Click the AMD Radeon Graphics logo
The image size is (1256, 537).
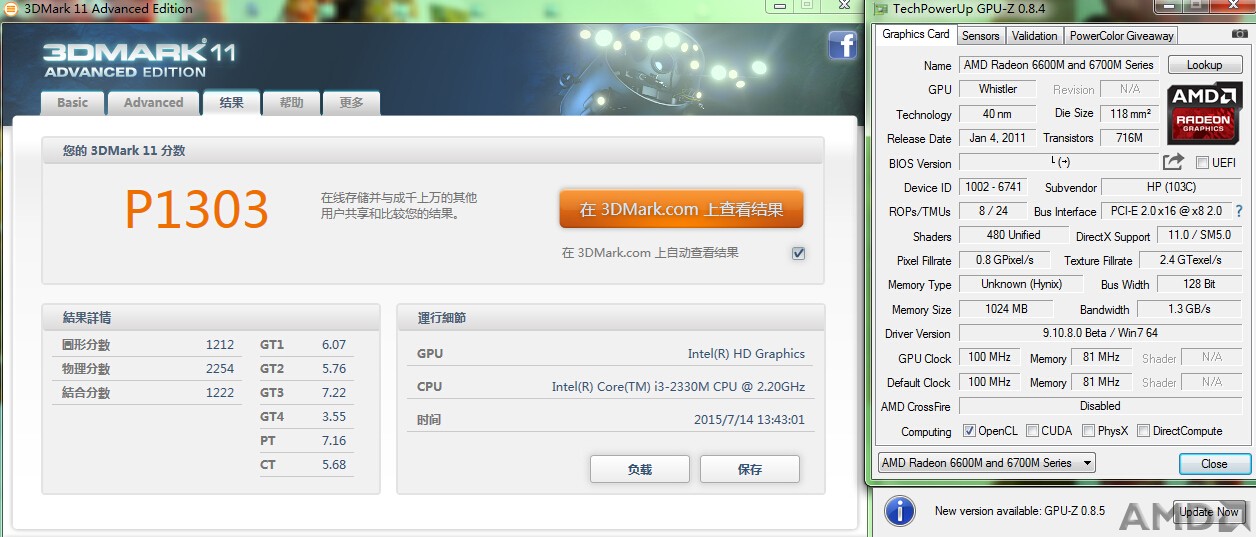click(1204, 113)
